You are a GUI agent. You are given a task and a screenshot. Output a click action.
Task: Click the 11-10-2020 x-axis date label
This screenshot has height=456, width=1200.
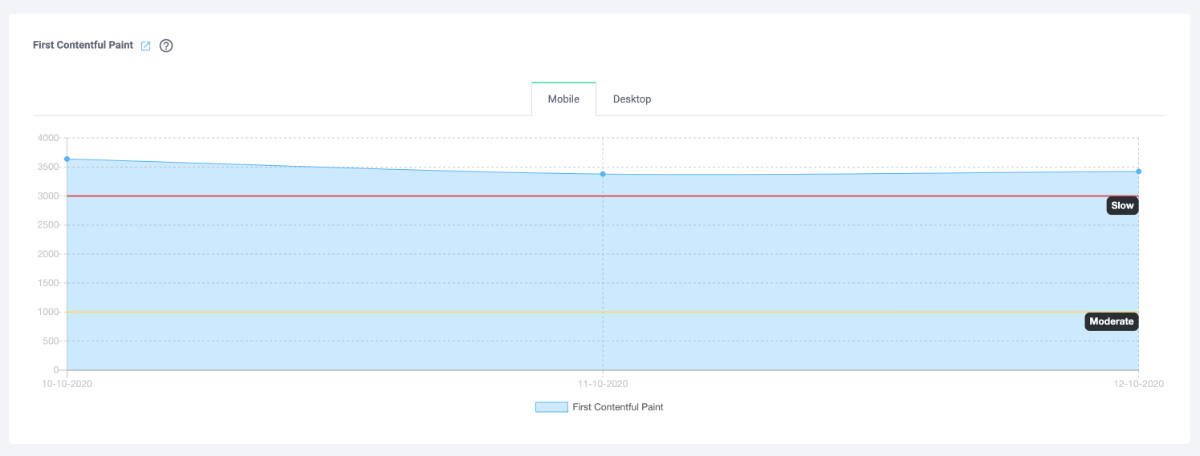[x=603, y=384]
